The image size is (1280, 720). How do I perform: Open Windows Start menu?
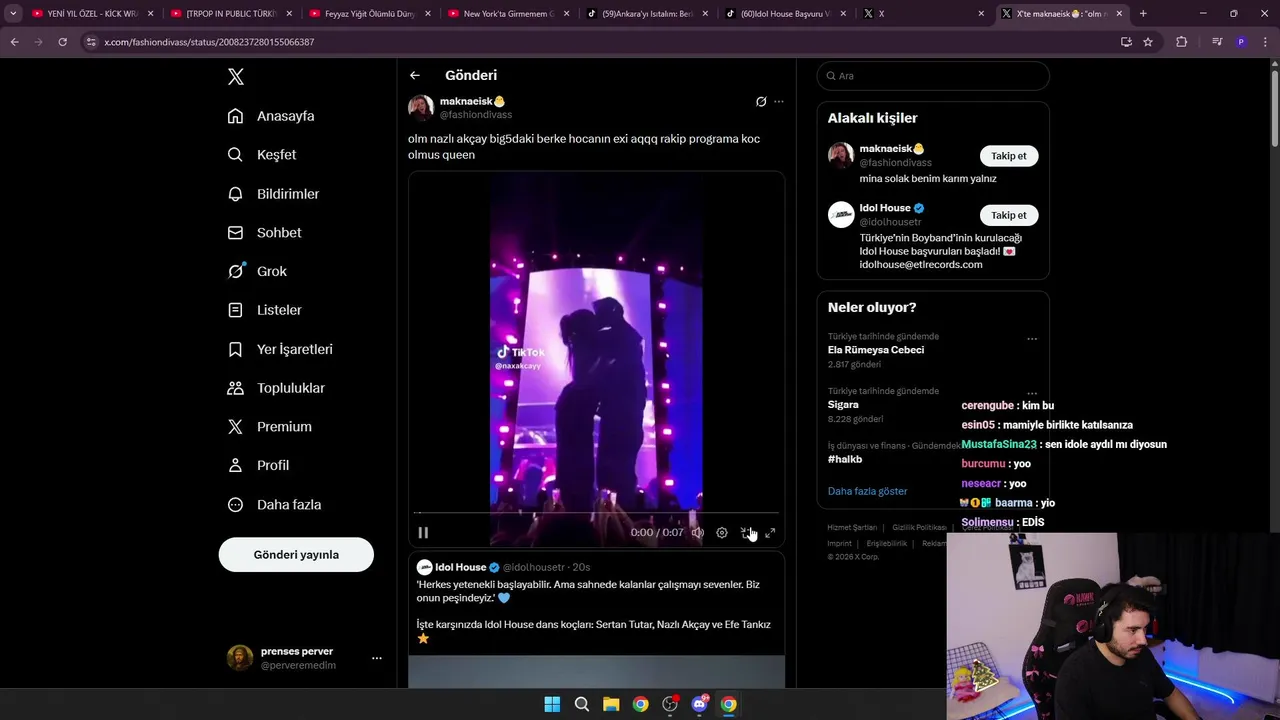[x=552, y=704]
